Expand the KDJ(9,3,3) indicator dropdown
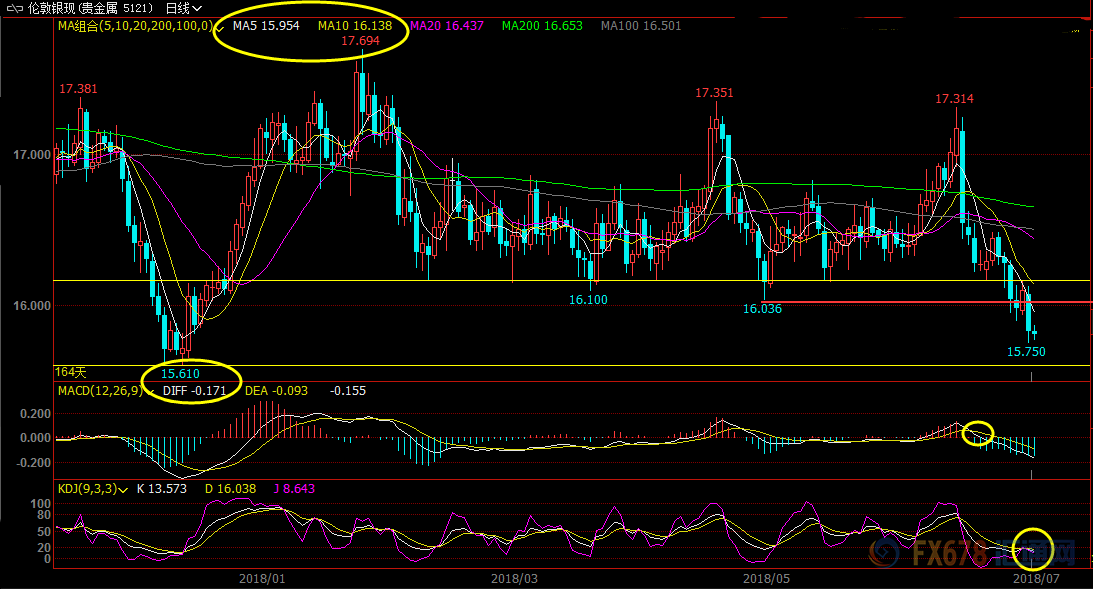The image size is (1093, 589). click(125, 489)
